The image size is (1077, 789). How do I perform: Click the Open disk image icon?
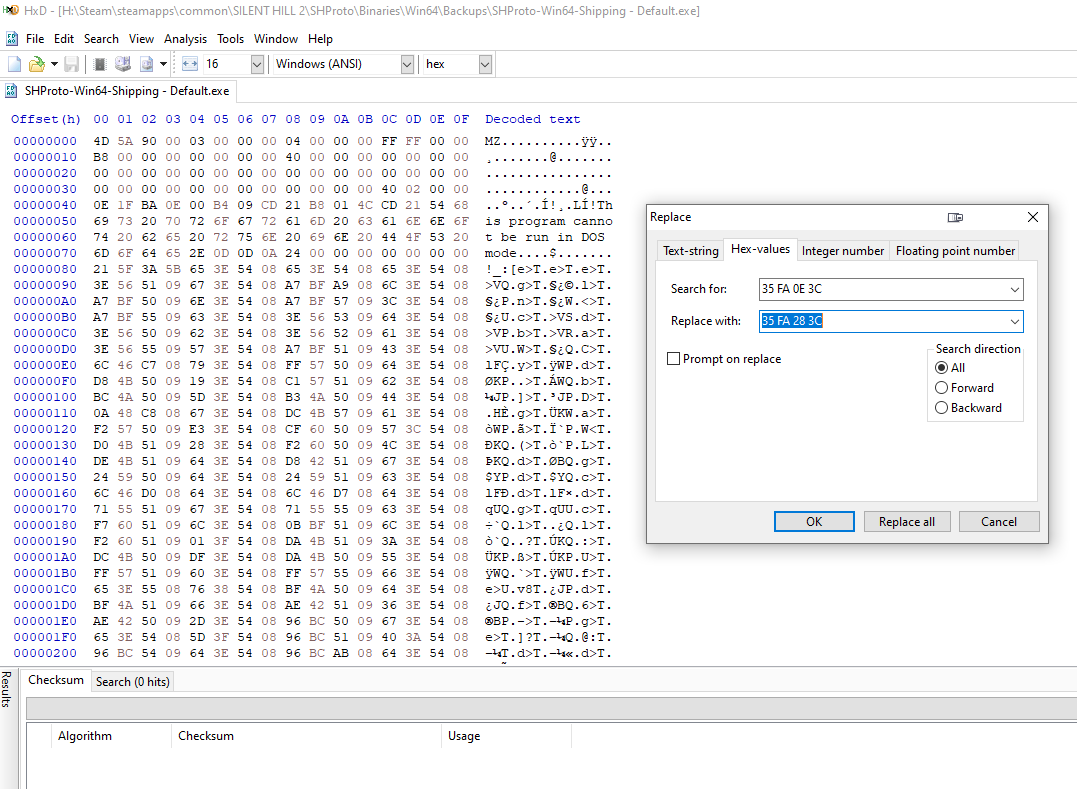click(146, 65)
